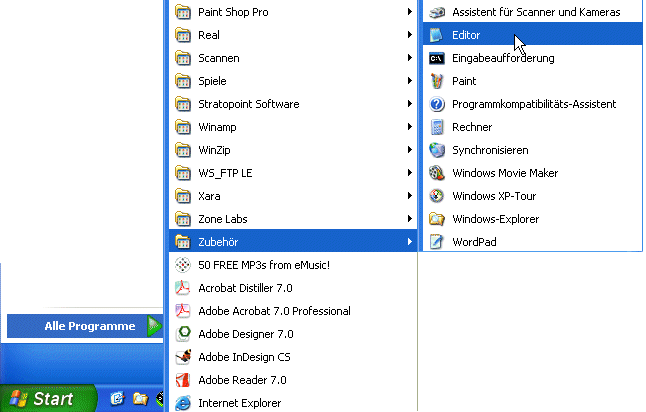Click the Alle Programme button
This screenshot has width=646, height=412.
[x=88, y=326]
